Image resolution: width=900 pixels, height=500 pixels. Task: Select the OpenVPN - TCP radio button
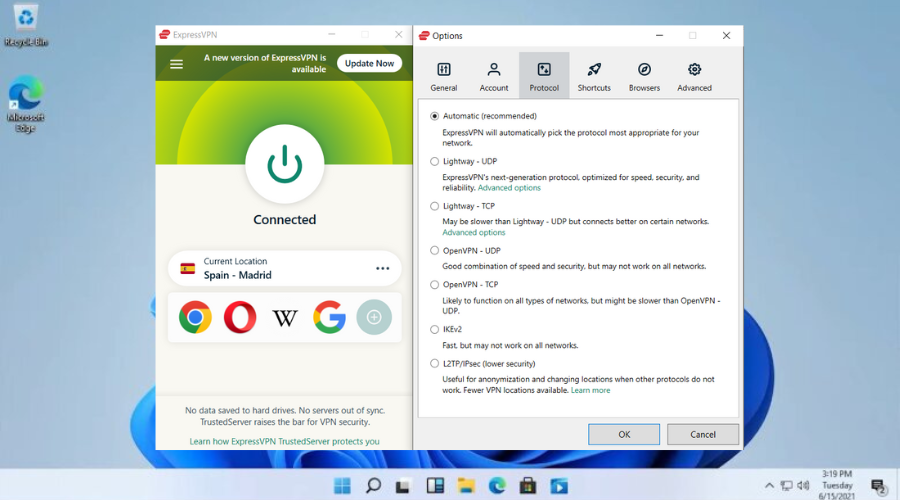(435, 284)
